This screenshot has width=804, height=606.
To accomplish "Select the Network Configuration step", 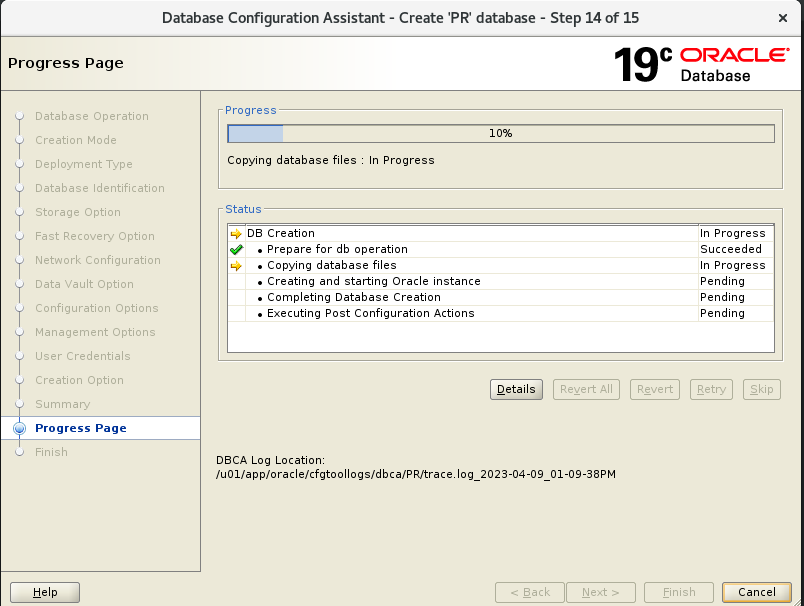I will coord(98,260).
